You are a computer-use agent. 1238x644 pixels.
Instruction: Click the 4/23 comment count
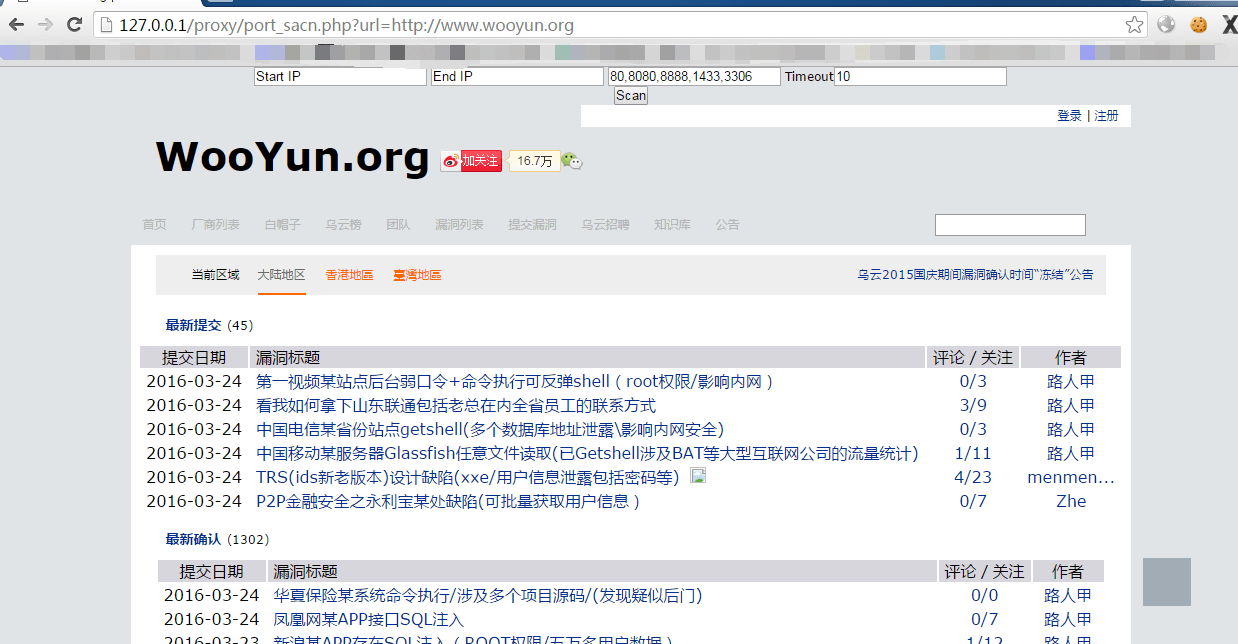tap(973, 477)
